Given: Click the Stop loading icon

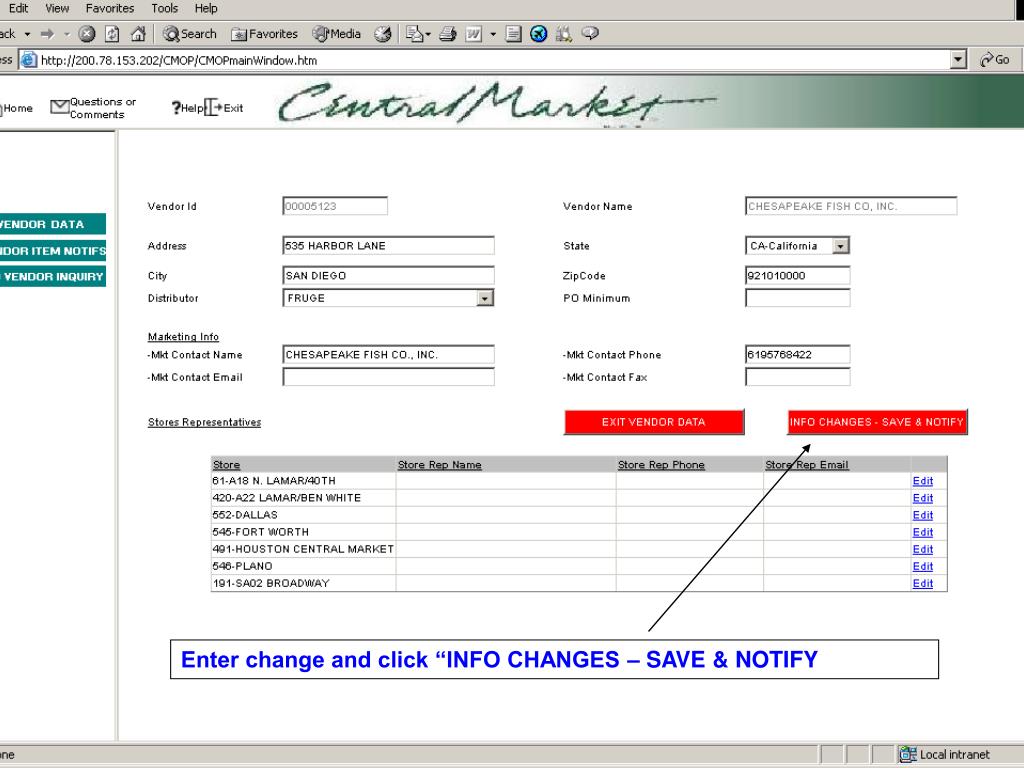Looking at the screenshot, I should (87, 34).
